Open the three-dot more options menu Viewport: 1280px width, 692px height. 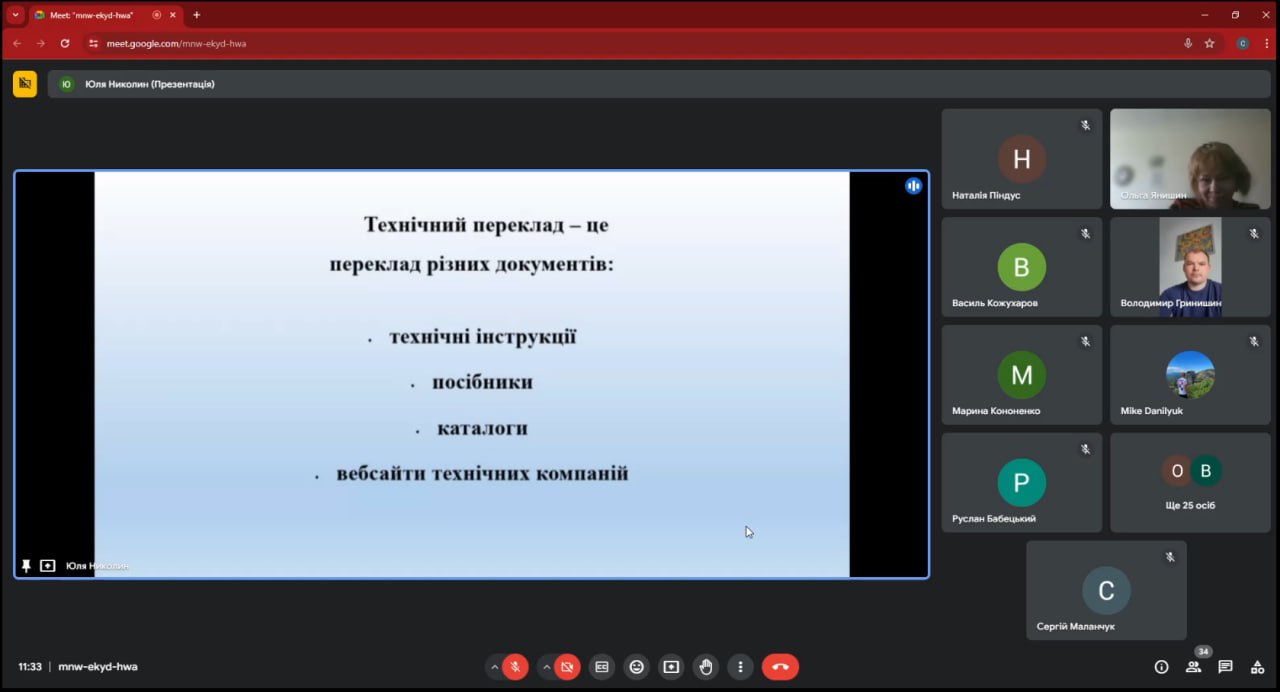pyautogui.click(x=740, y=667)
